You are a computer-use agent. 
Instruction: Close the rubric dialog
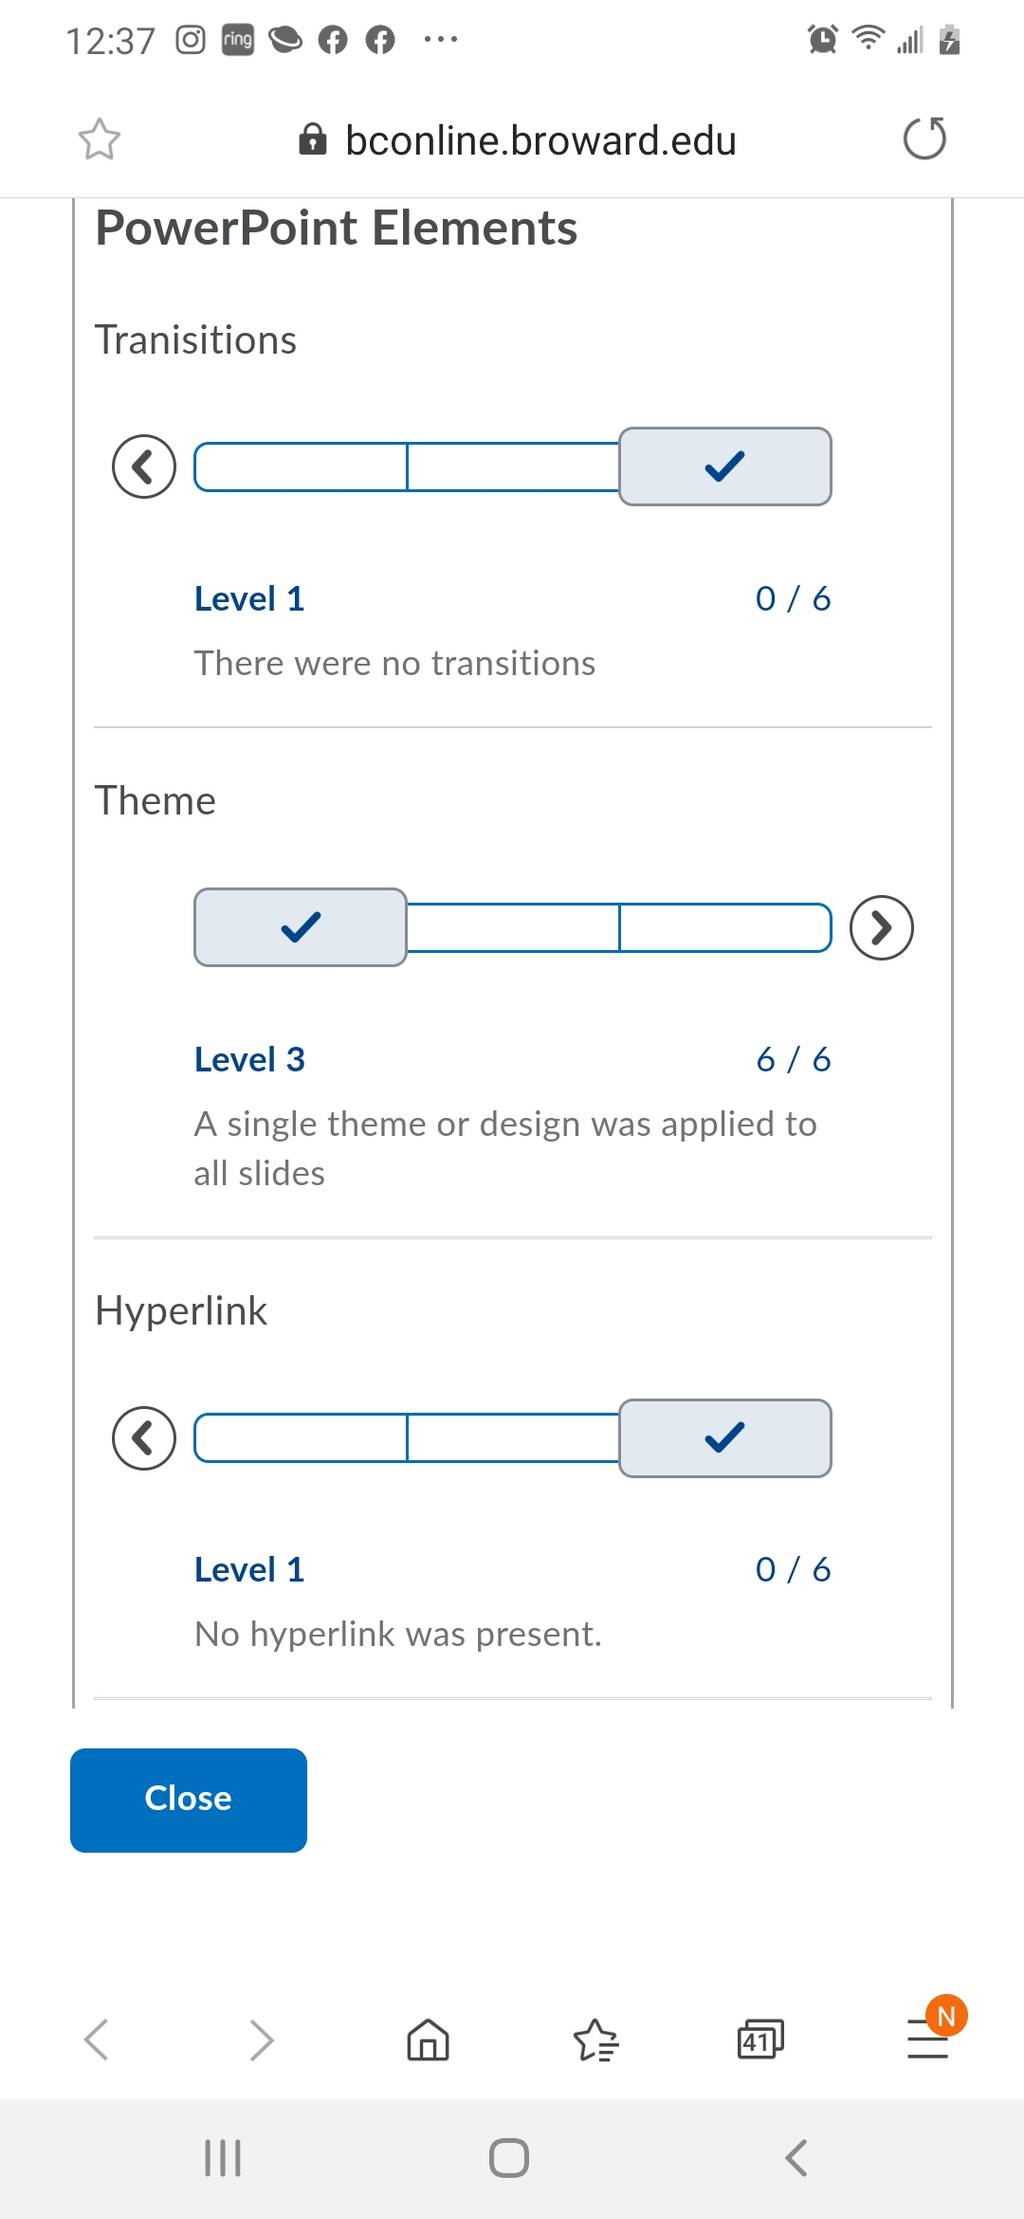click(188, 1800)
